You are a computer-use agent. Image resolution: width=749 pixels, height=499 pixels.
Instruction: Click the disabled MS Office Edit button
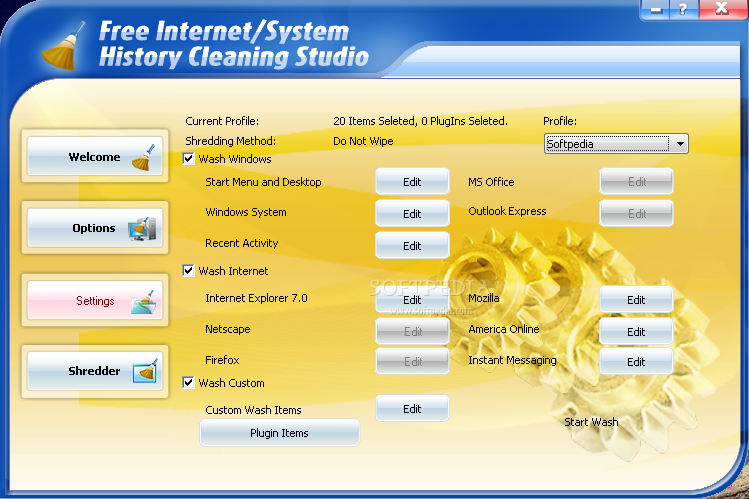[636, 181]
